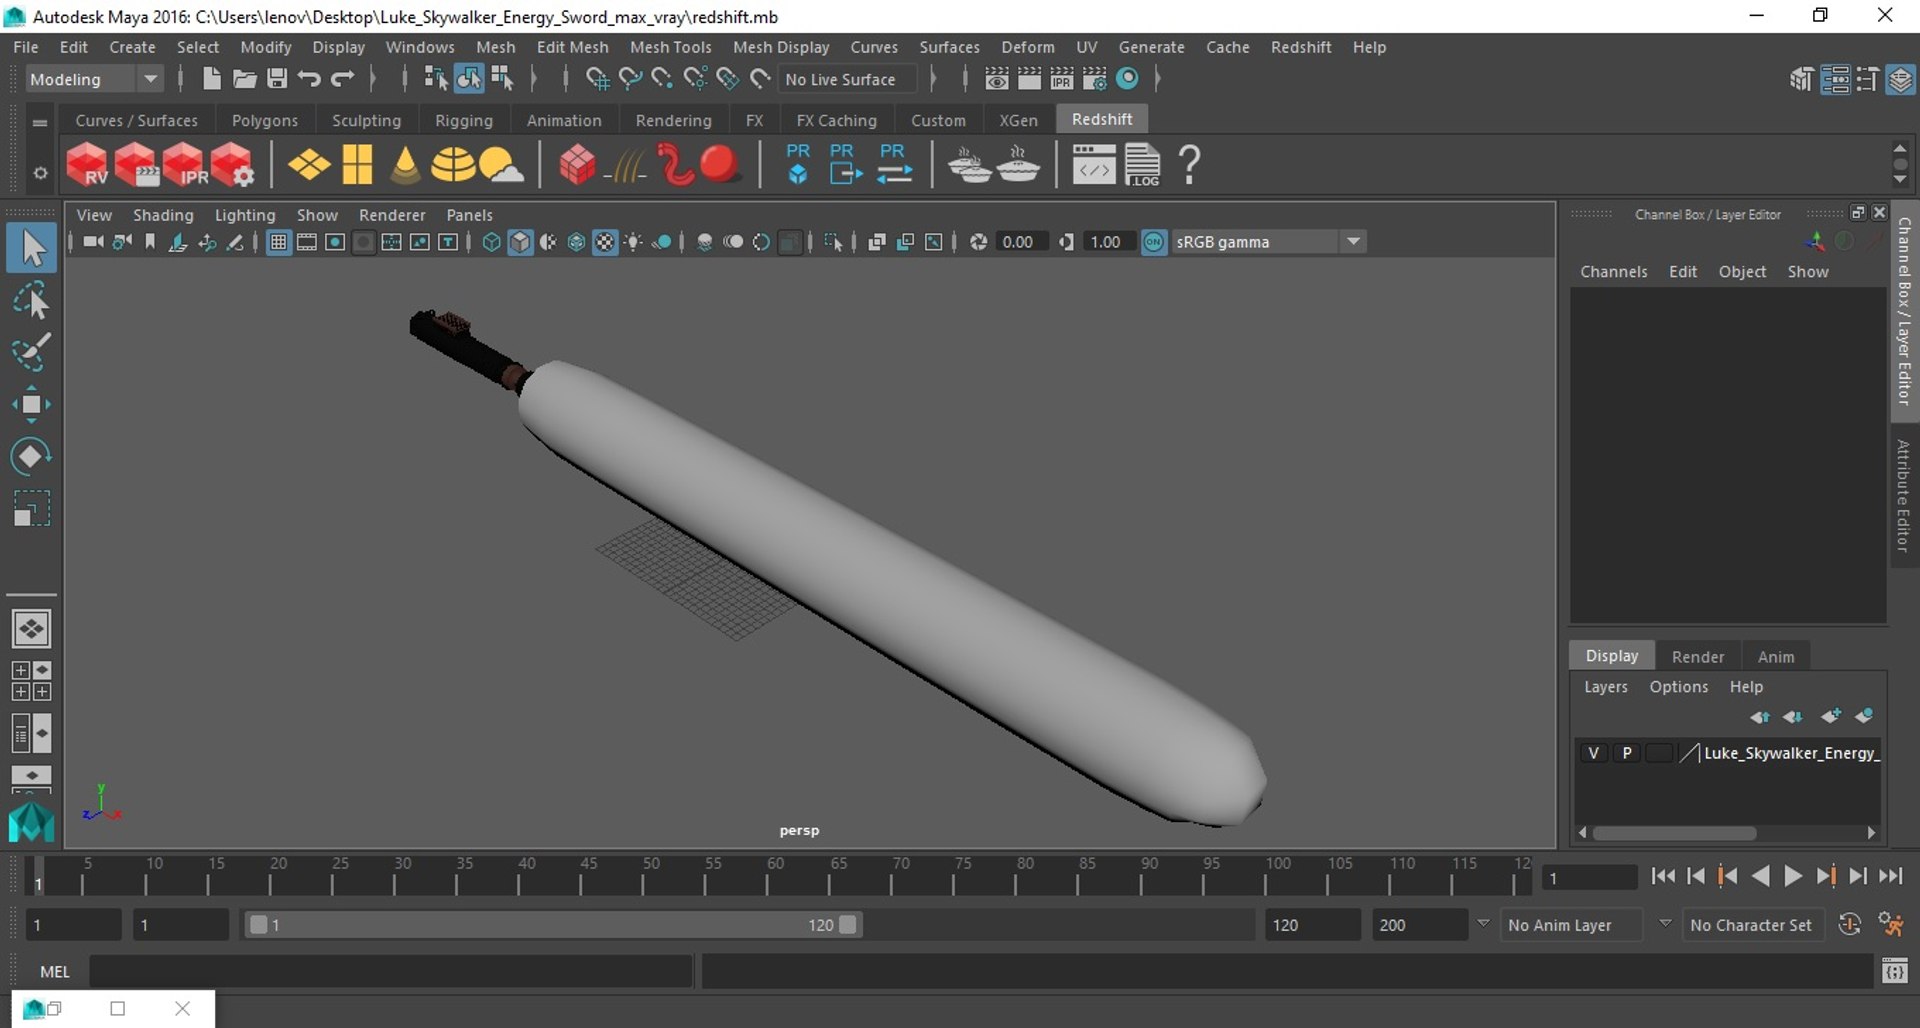Choose the Move tool

tap(31, 404)
